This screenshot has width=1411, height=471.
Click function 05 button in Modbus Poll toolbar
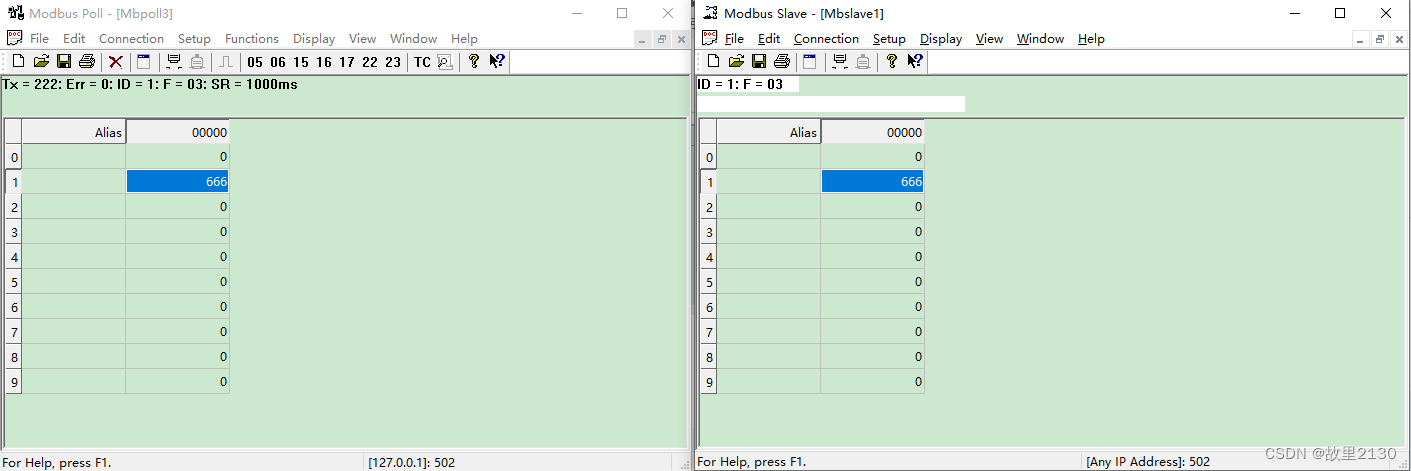point(255,62)
